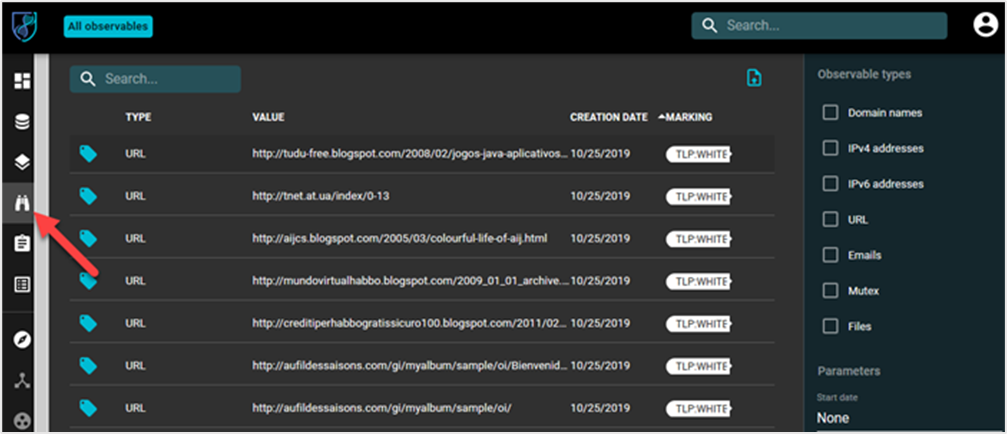Click the All observables chip
The width and height of the screenshot is (1007, 434).
108,26
